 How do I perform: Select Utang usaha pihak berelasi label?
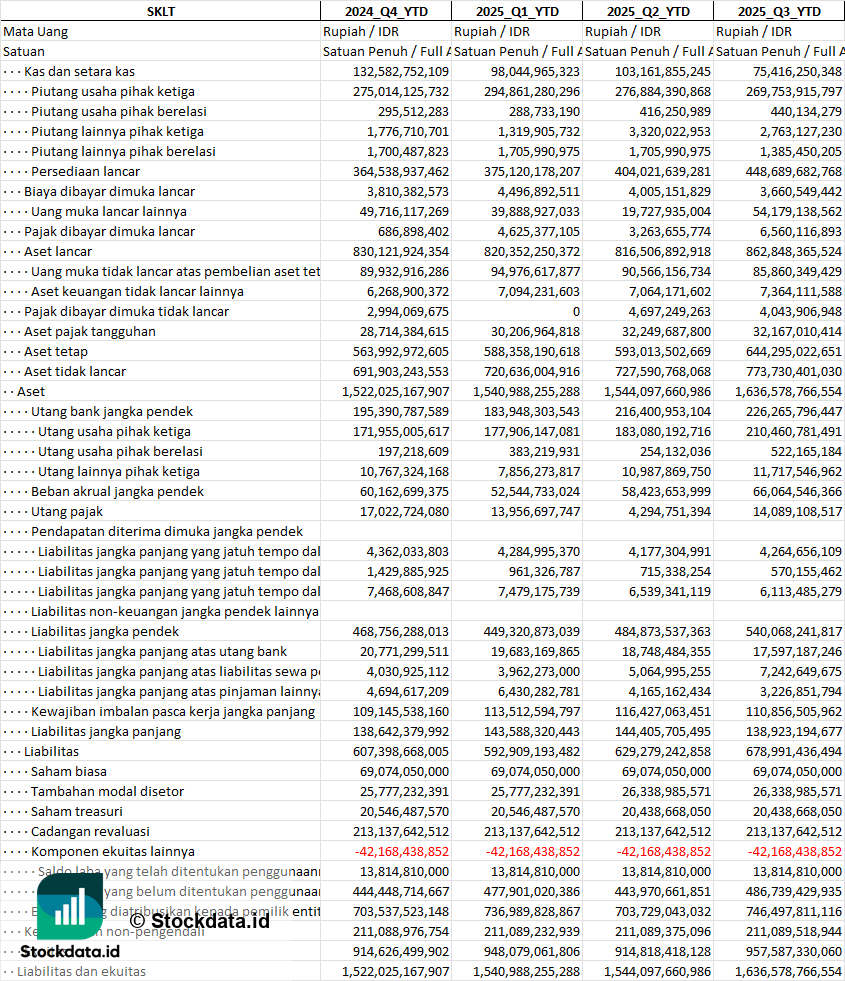click(x=120, y=452)
